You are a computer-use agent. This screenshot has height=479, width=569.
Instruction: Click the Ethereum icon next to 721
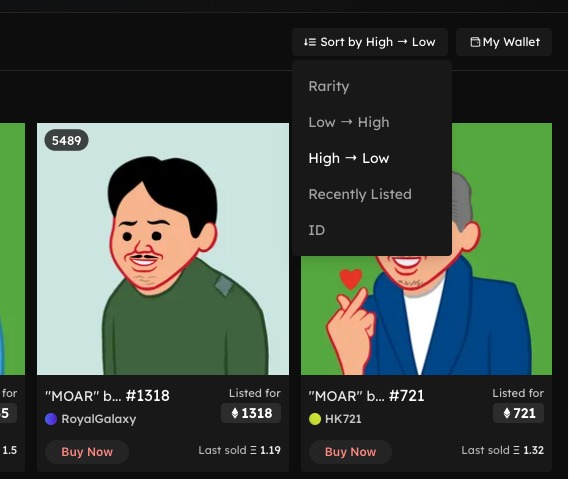507,413
